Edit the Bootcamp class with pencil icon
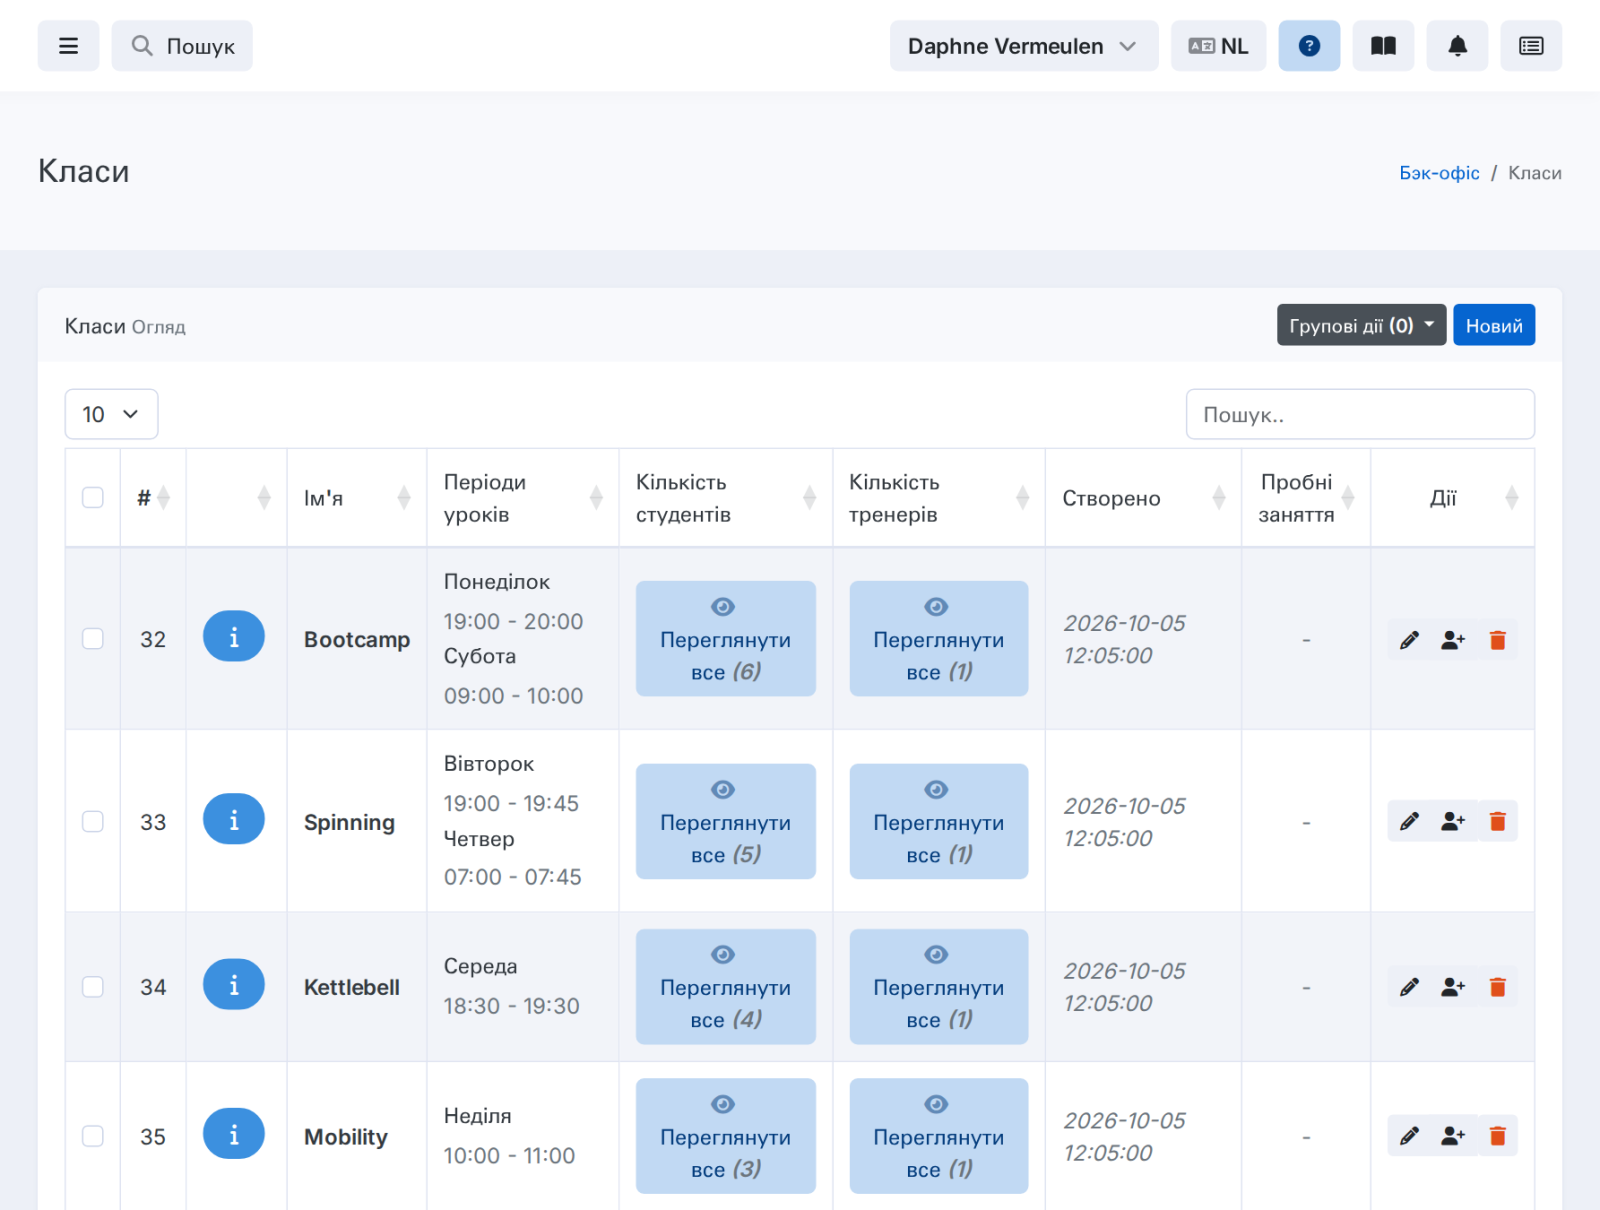This screenshot has width=1600, height=1210. click(x=1409, y=640)
